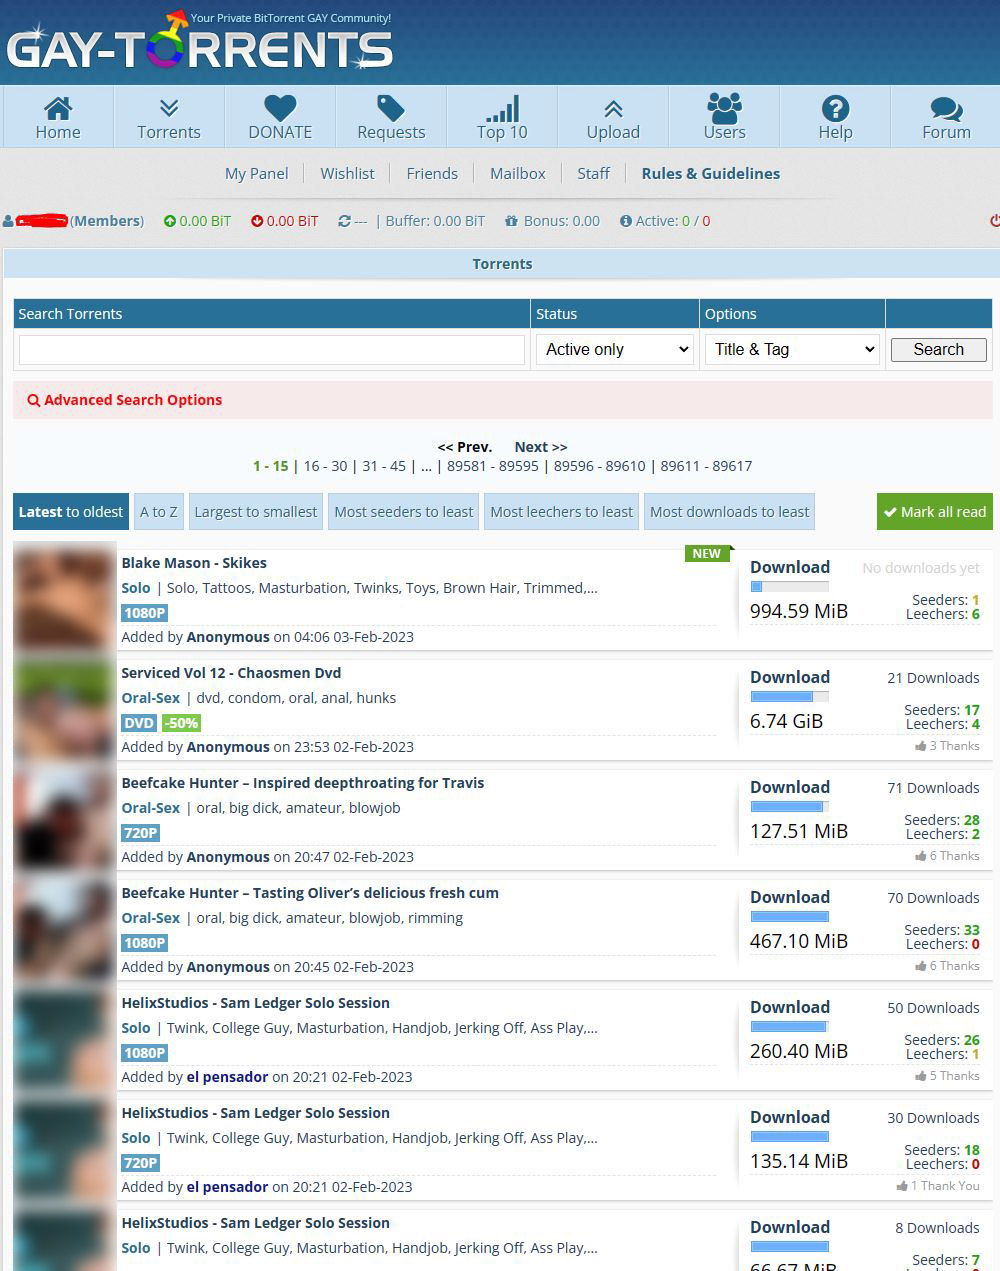Click the DVD tag on Serviced Vol 12
The width and height of the screenshot is (1000, 1271).
tap(139, 723)
